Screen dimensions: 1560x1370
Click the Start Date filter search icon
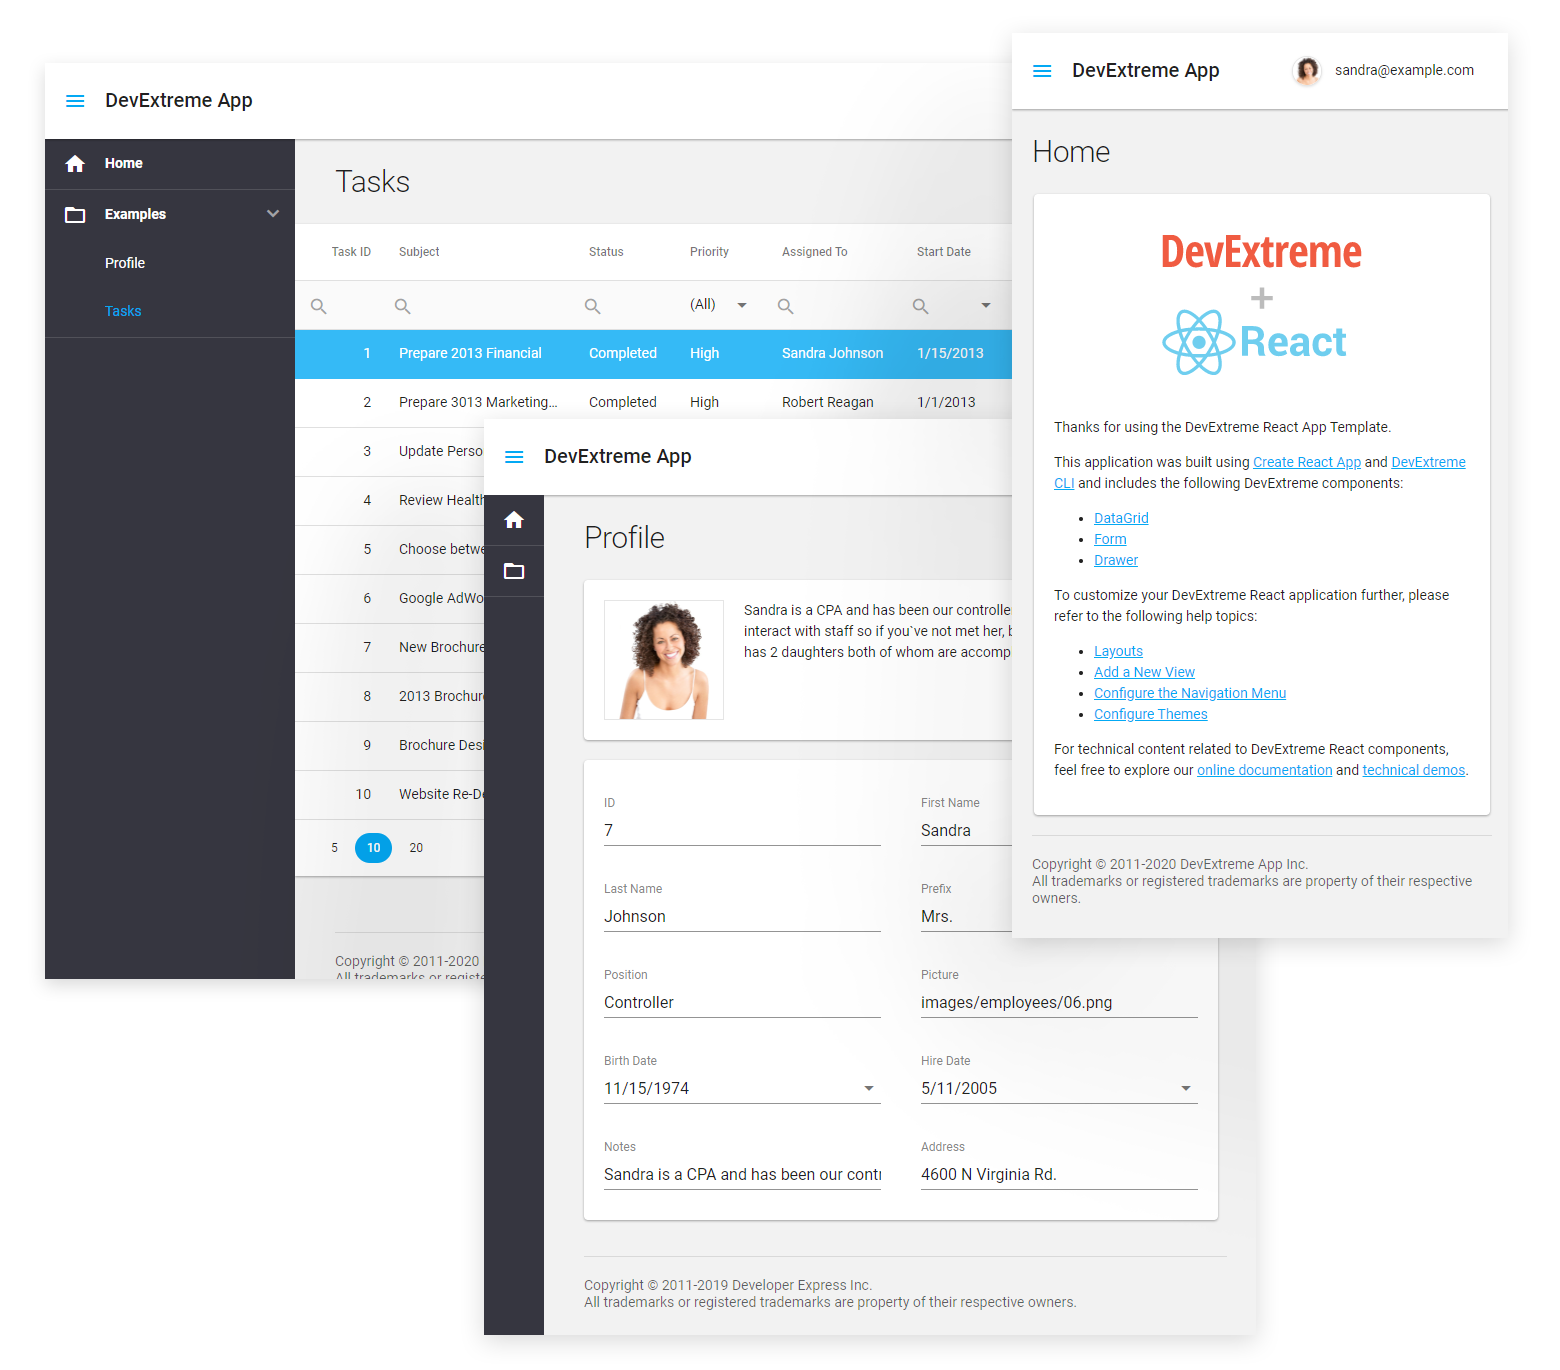pos(921,306)
